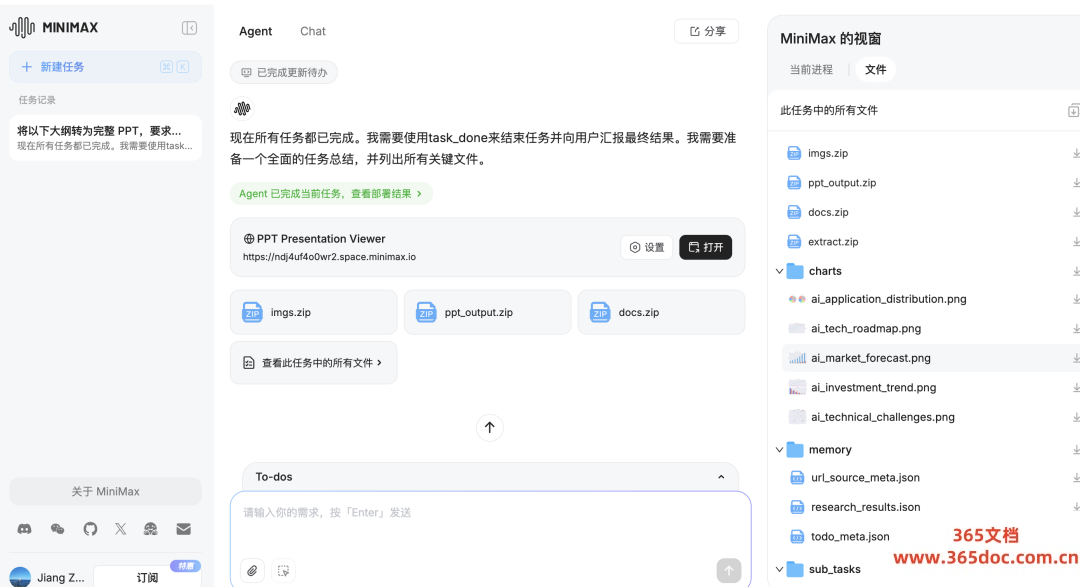
Task: Open the X (Twitter) icon
Action: tap(121, 529)
